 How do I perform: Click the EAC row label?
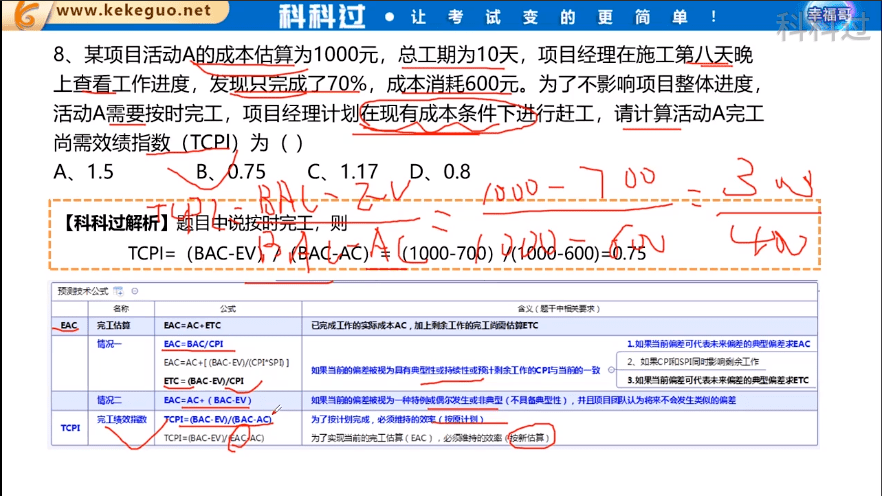[69, 325]
